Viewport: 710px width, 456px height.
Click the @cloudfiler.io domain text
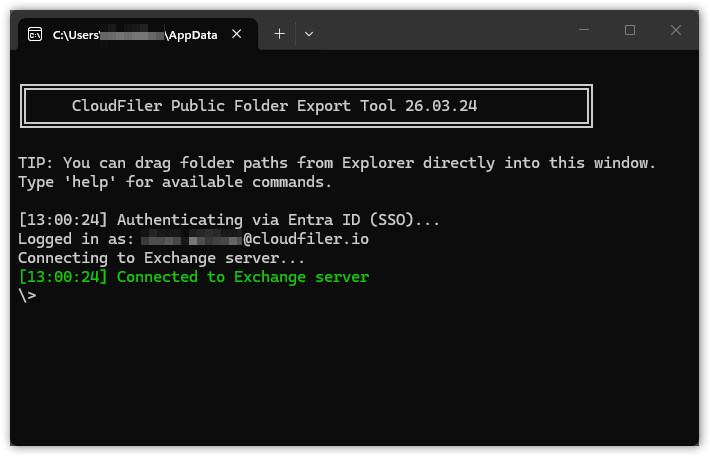306,239
